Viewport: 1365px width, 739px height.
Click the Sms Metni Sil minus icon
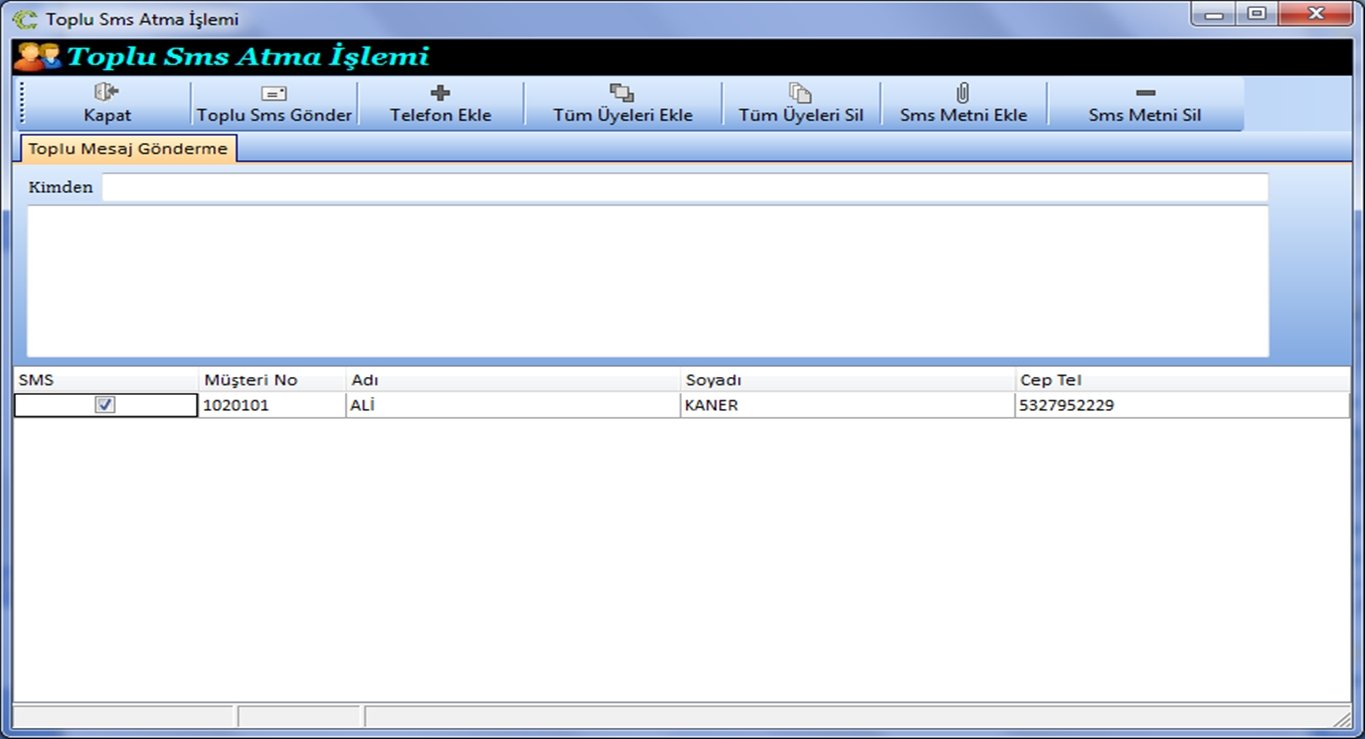(1145, 93)
